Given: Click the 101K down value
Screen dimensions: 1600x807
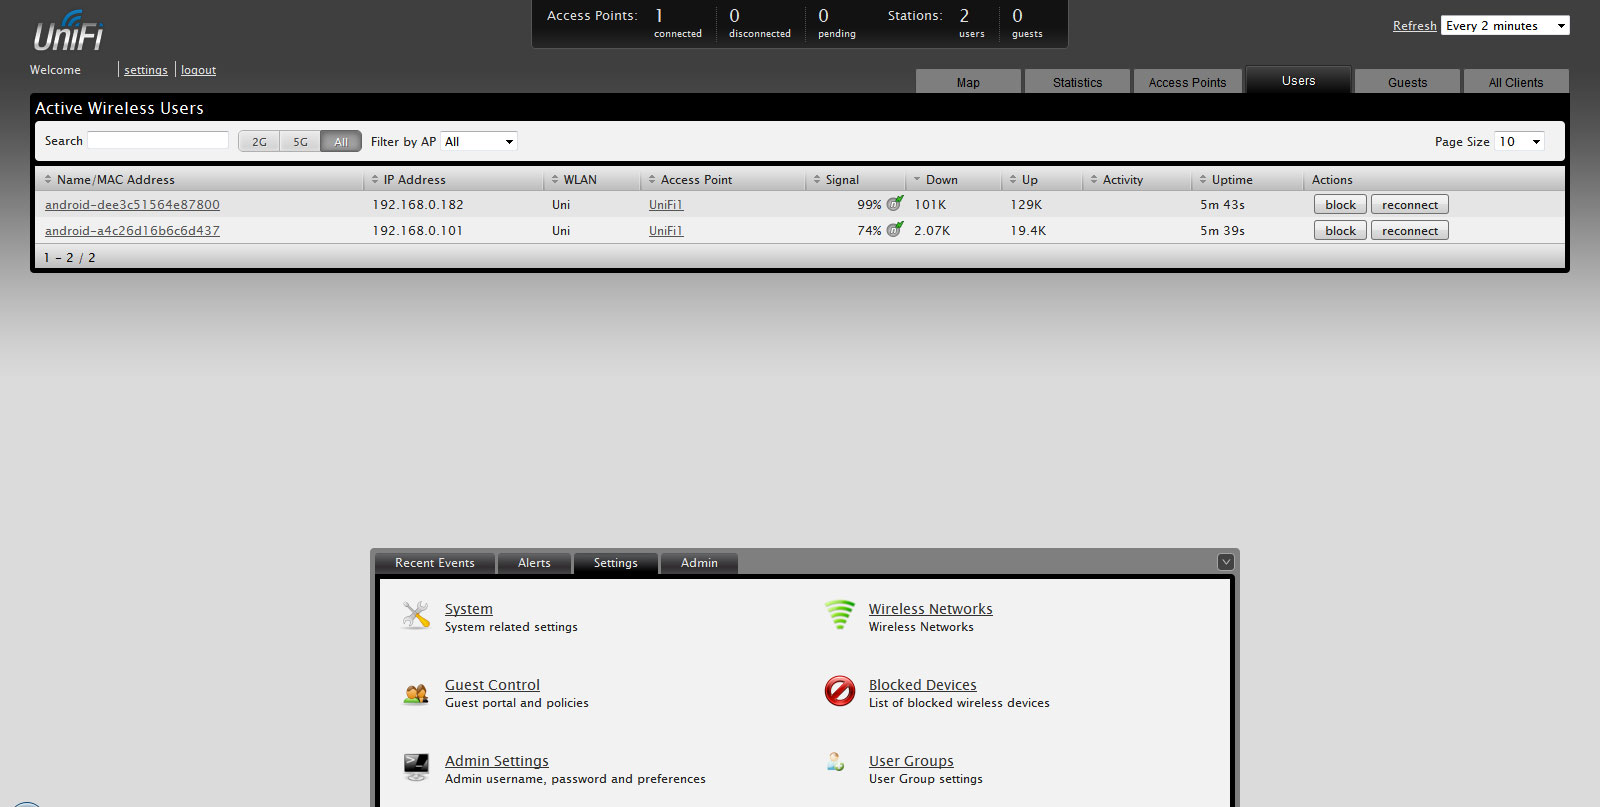Looking at the screenshot, I should [930, 204].
